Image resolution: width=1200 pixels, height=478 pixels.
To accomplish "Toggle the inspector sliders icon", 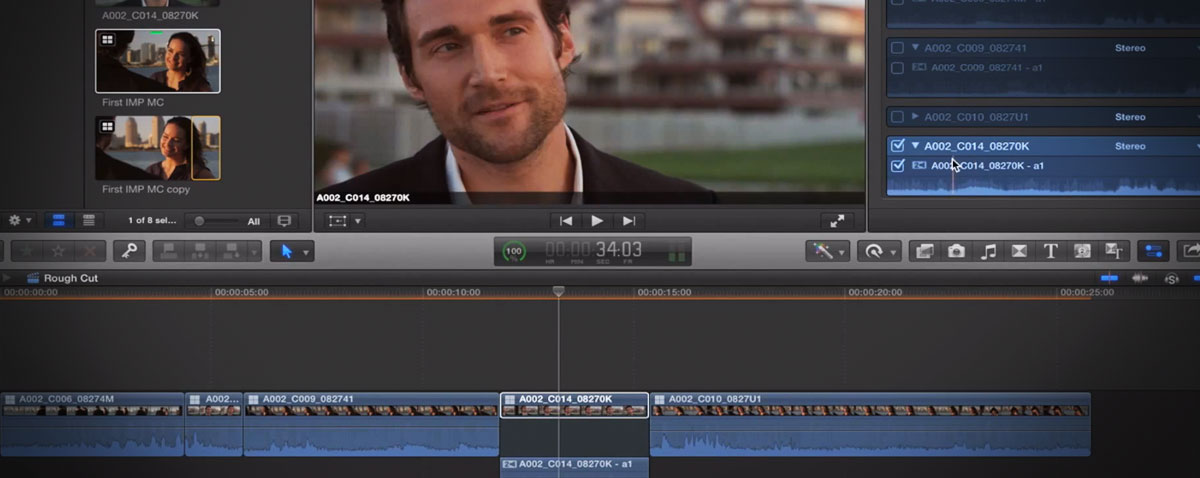I will point(1154,251).
